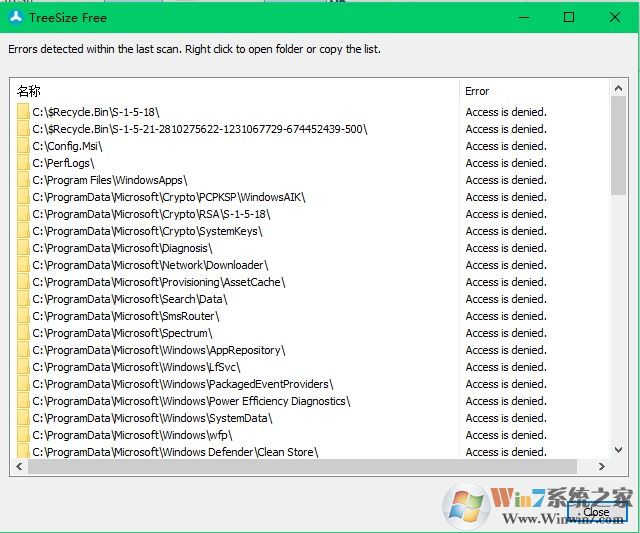Click folder icon of Microsoft\Diagnosis row
Image resolution: width=640 pixels, height=533 pixels.
click(x=23, y=248)
